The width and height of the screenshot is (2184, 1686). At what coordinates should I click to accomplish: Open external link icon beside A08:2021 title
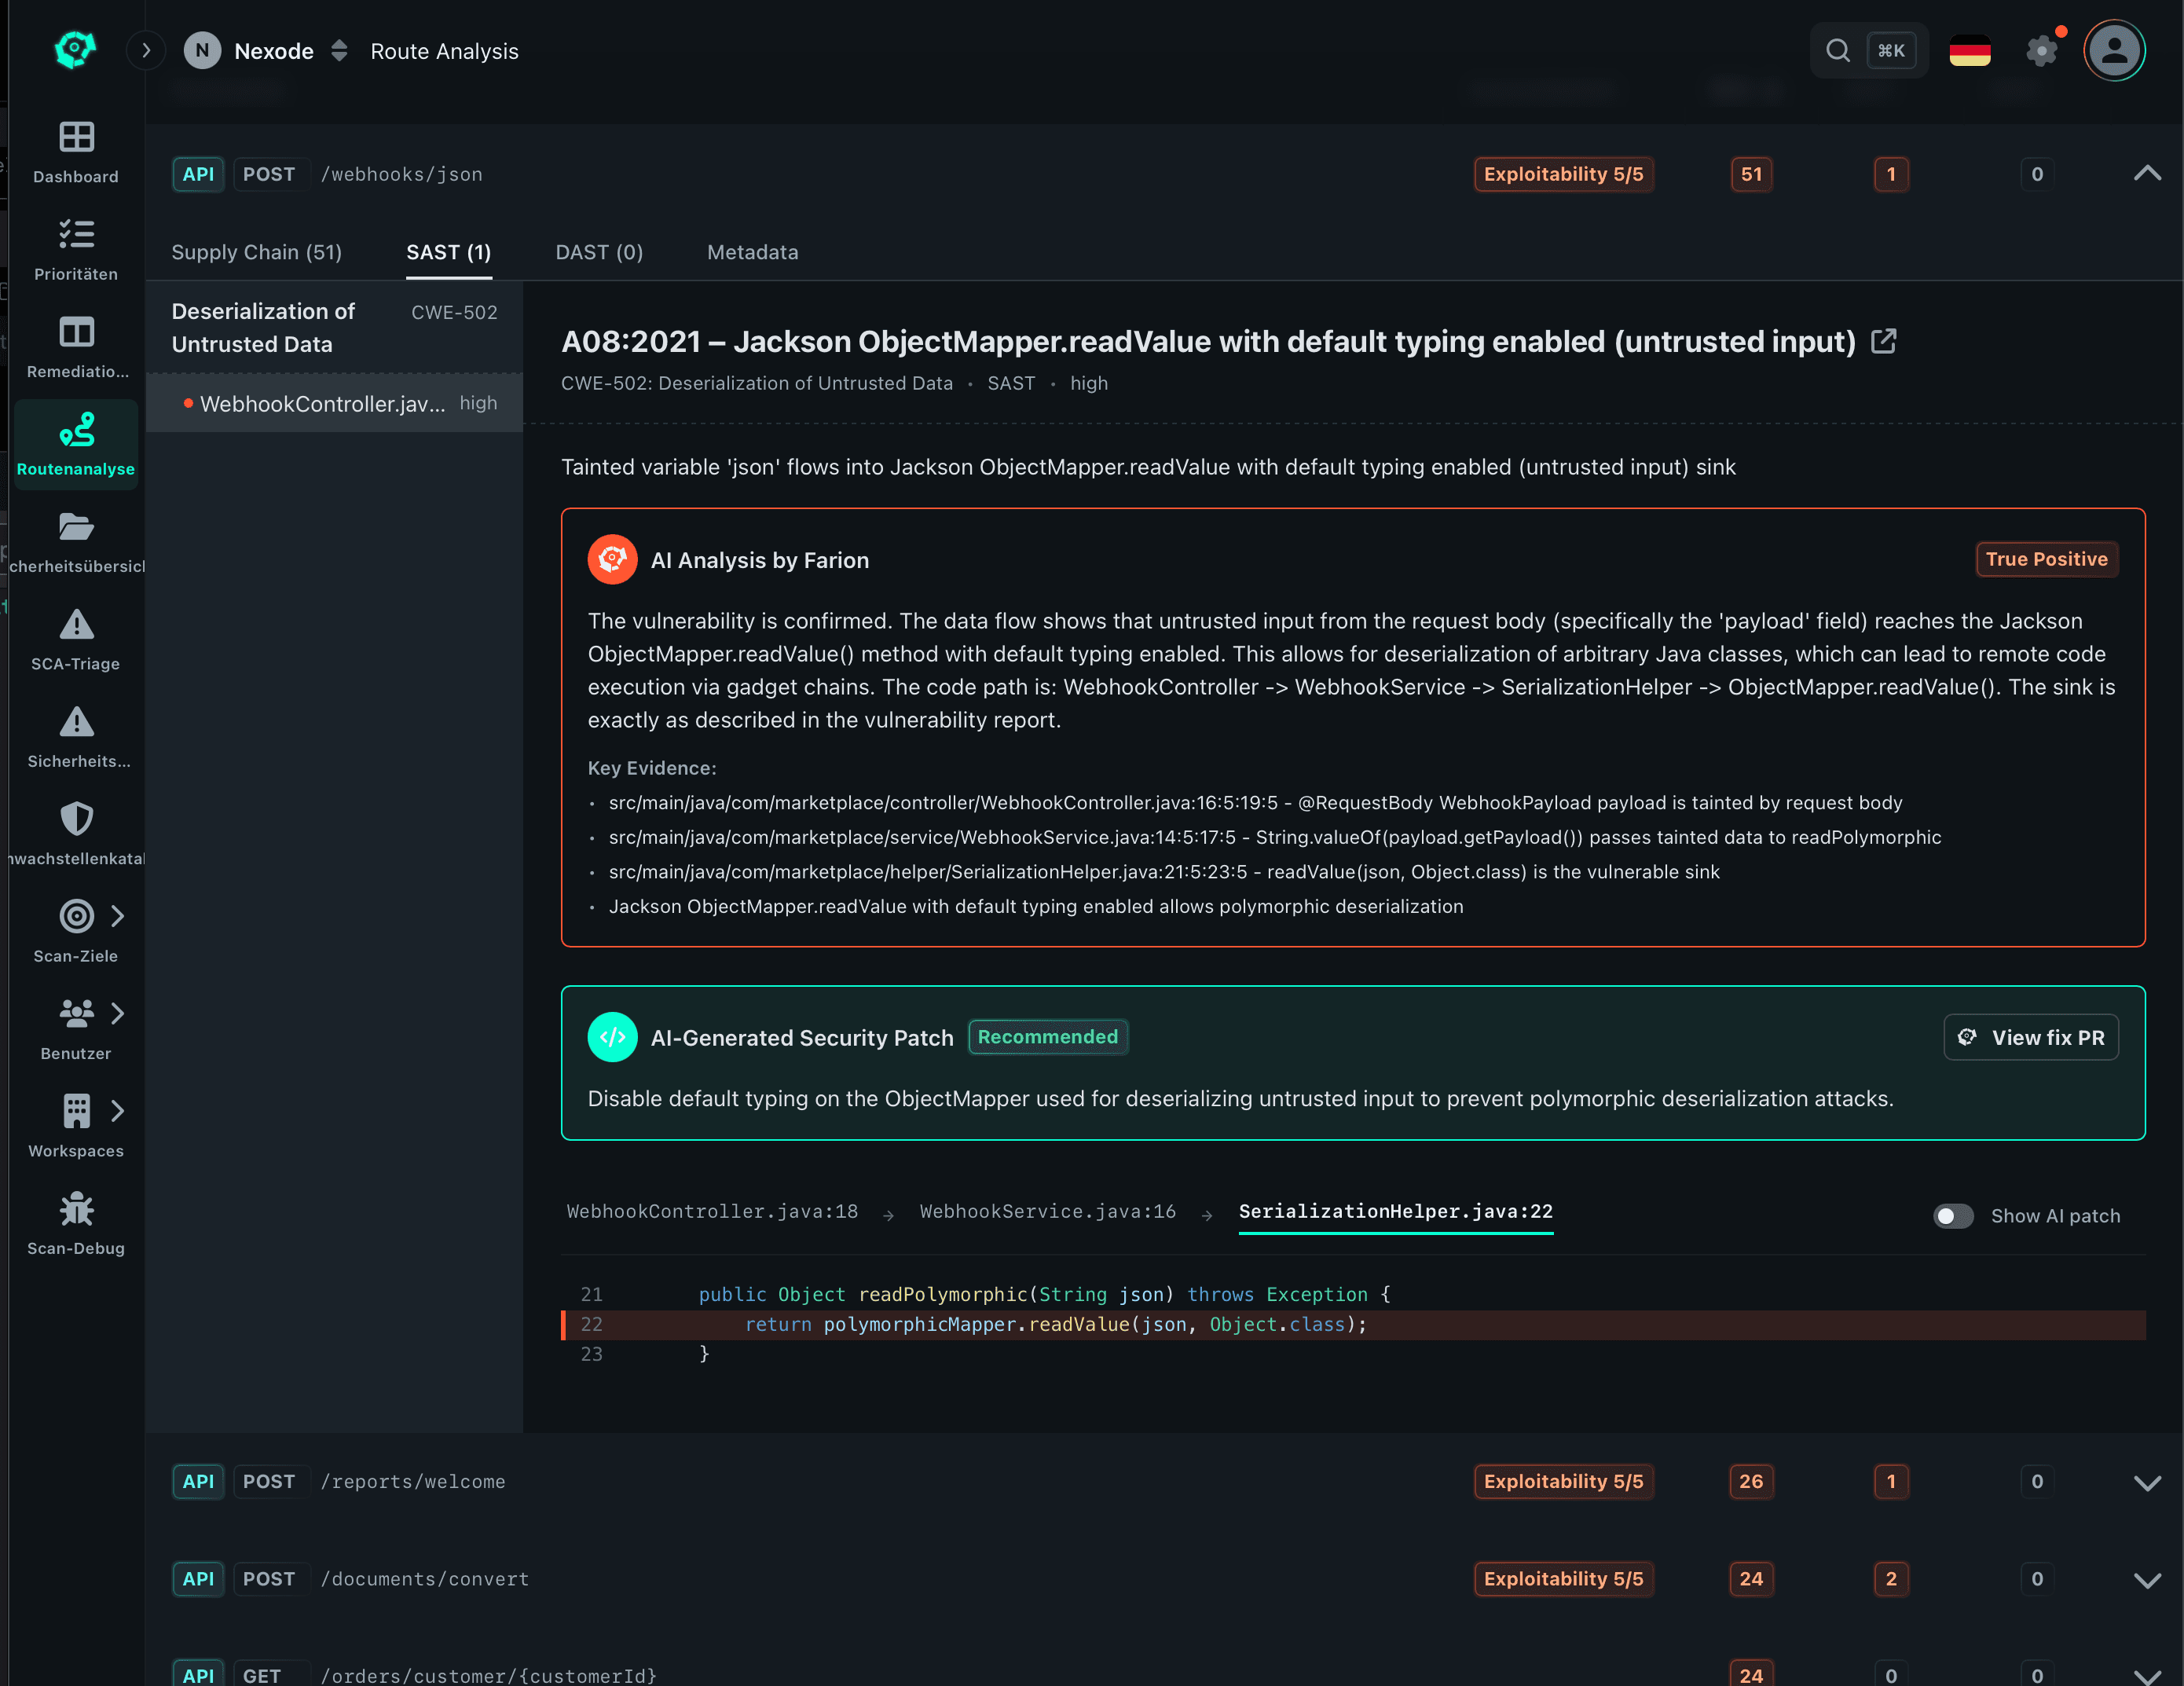1883,341
